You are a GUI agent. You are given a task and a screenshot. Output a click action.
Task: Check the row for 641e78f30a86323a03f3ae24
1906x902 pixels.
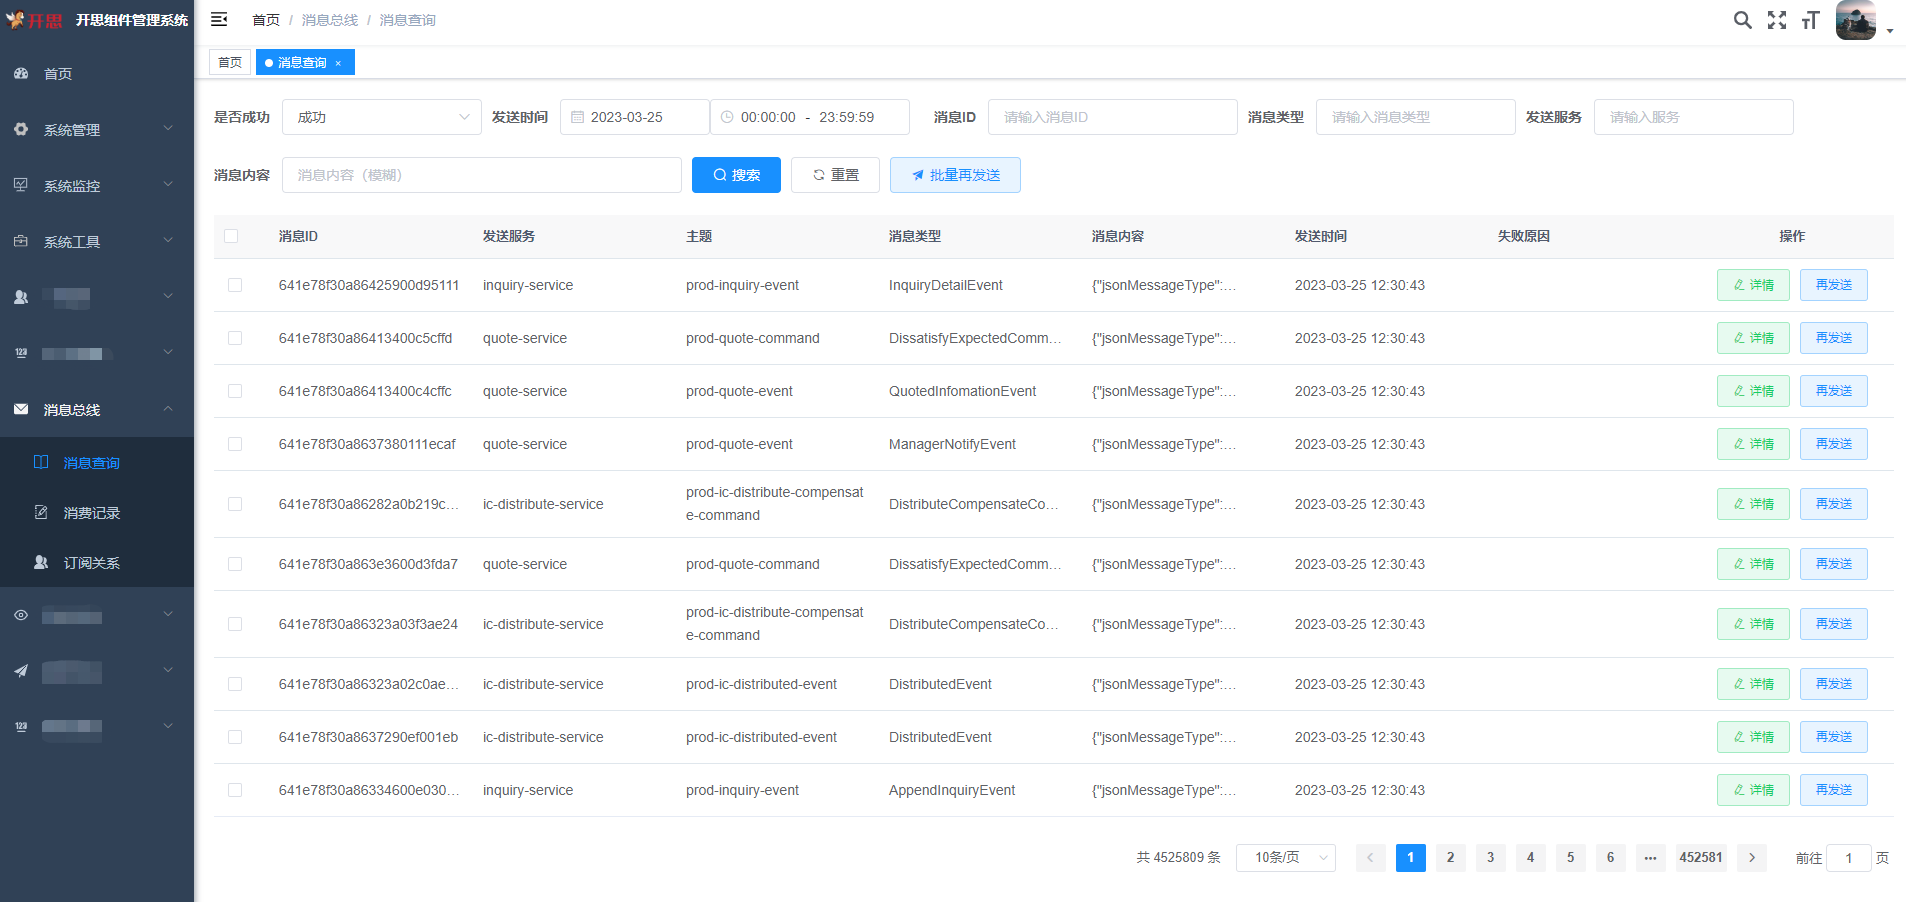[235, 624]
